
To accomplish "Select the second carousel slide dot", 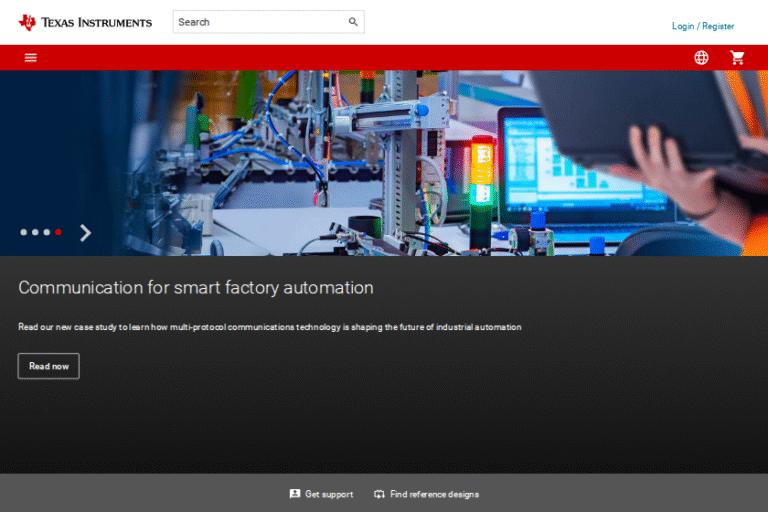I will 35,232.
